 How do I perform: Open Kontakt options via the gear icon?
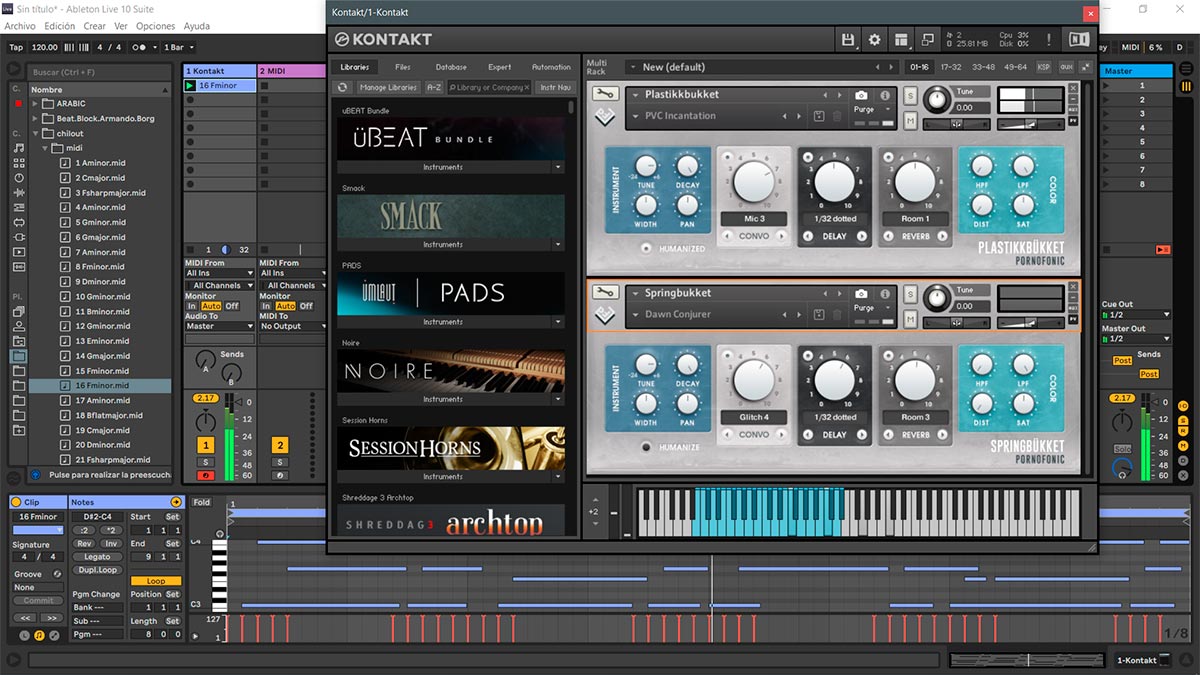(x=875, y=39)
